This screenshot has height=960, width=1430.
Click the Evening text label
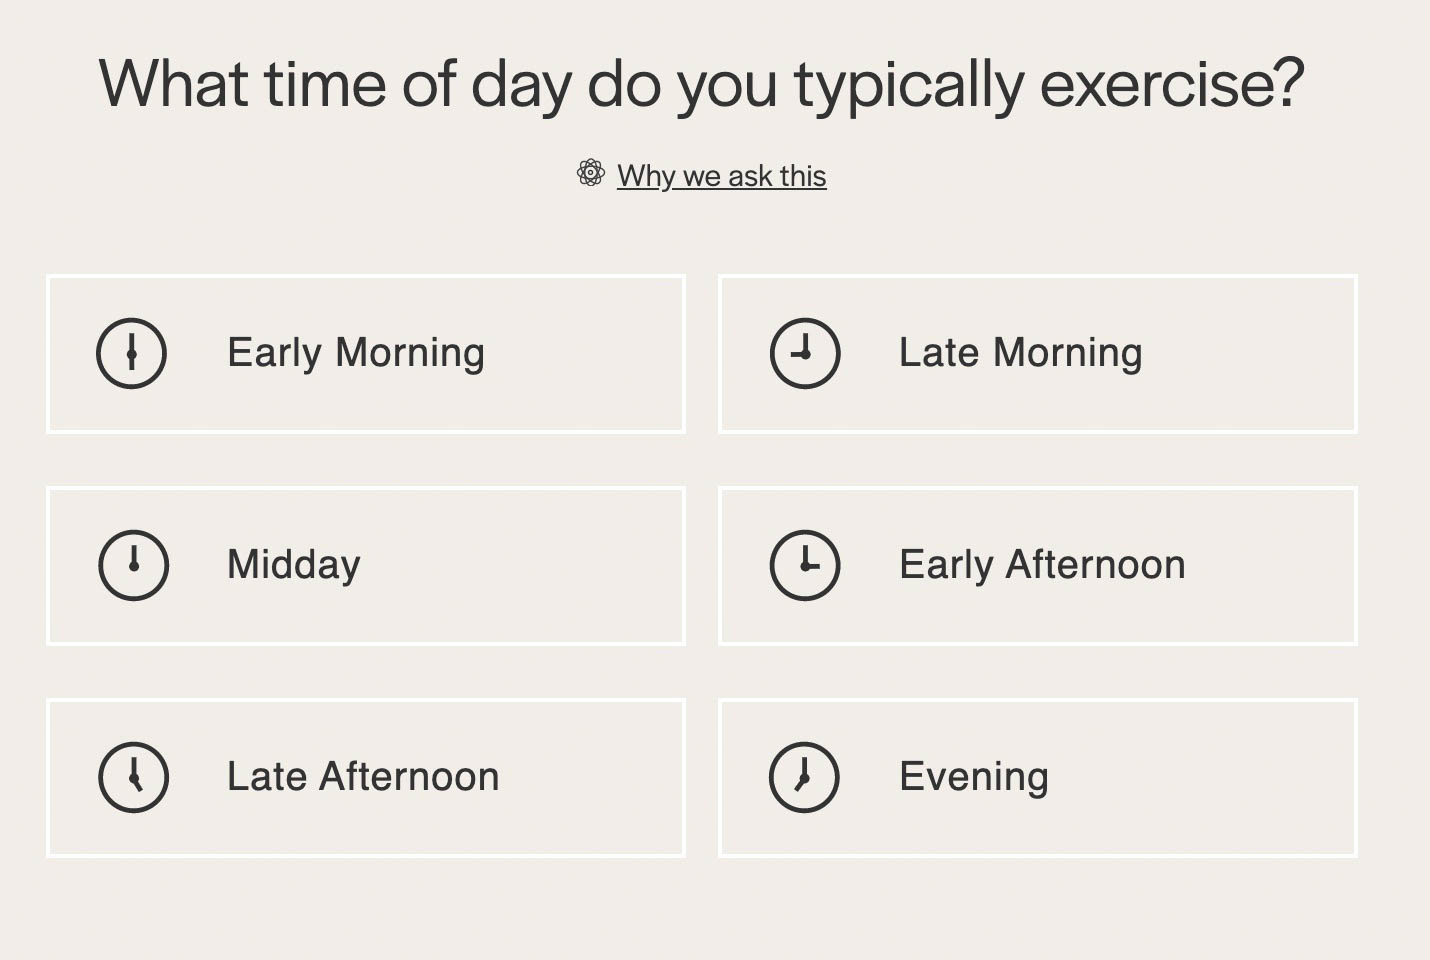(974, 778)
